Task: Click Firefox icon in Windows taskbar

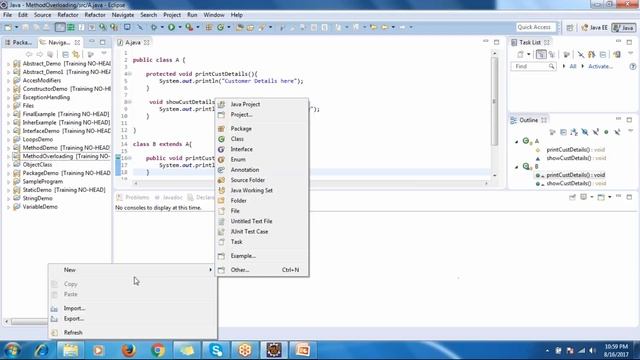Action: click(129, 350)
